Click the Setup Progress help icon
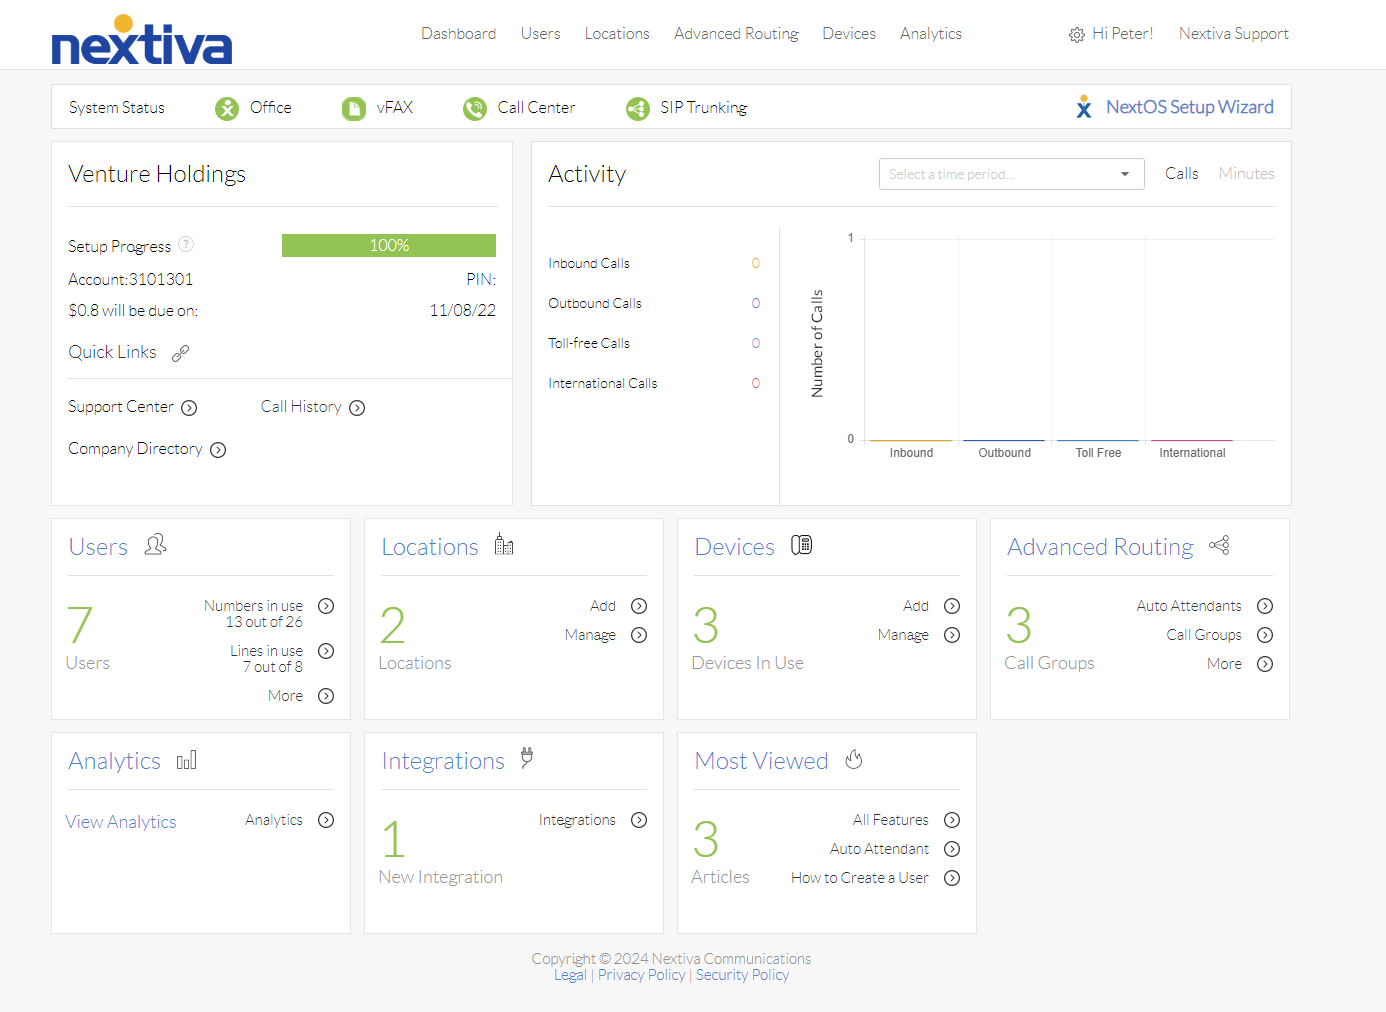Screen dimensions: 1386x1012 186,245
